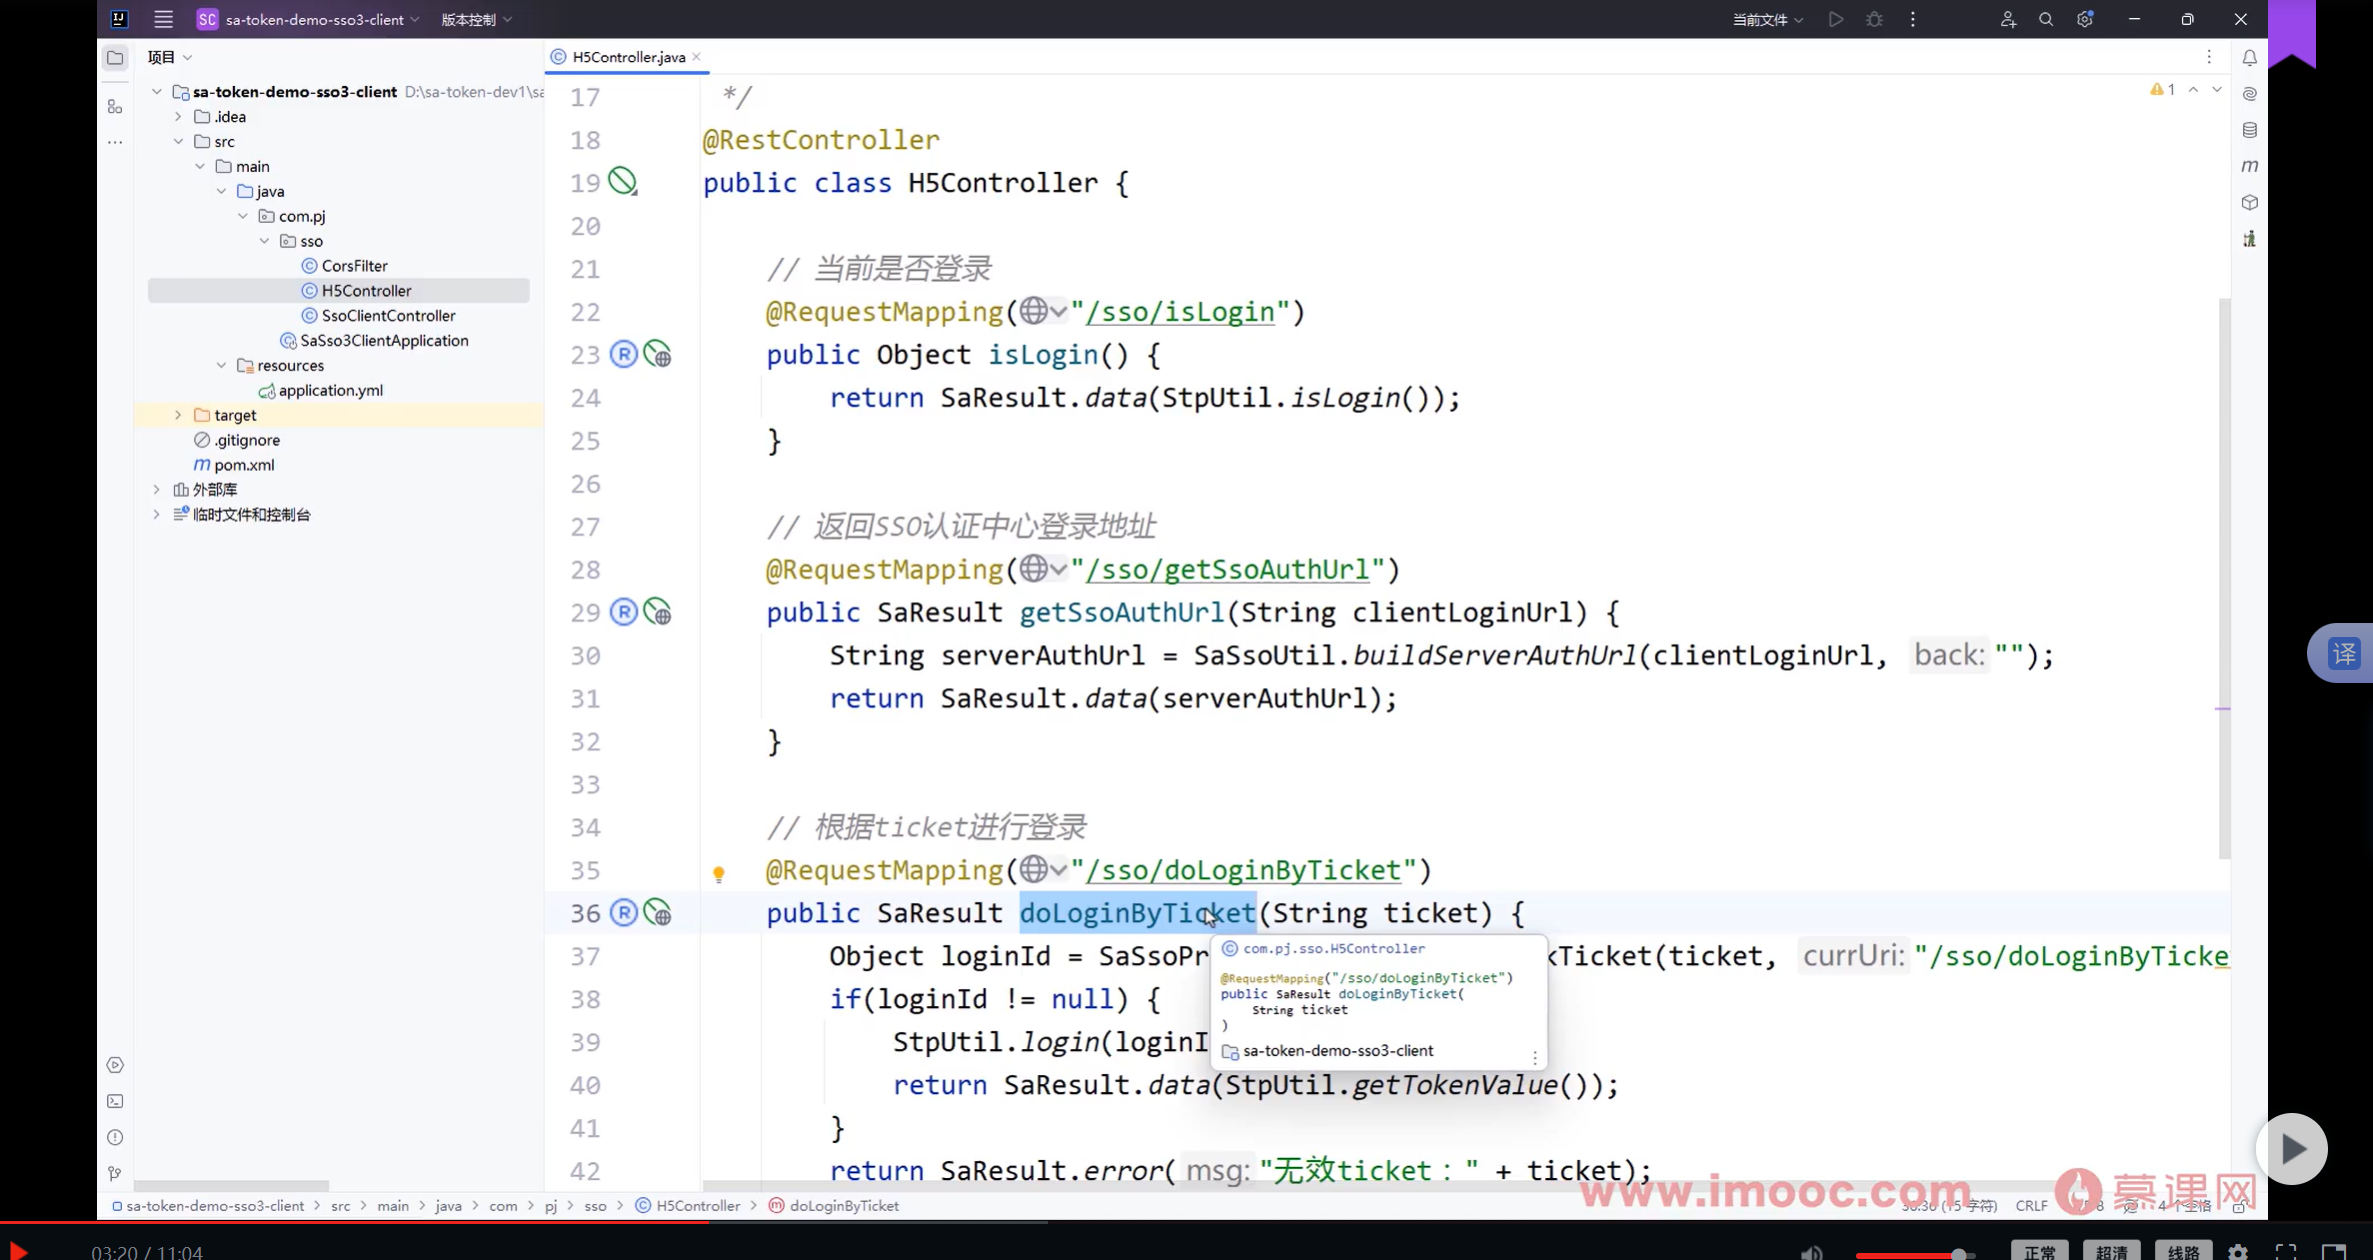Expand the 外部库 external libraries node

[x=157, y=489]
